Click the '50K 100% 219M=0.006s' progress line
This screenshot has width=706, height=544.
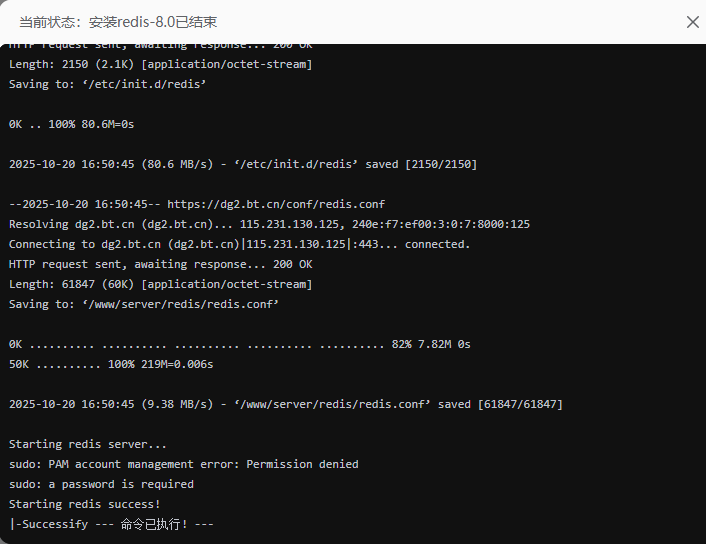pos(111,364)
